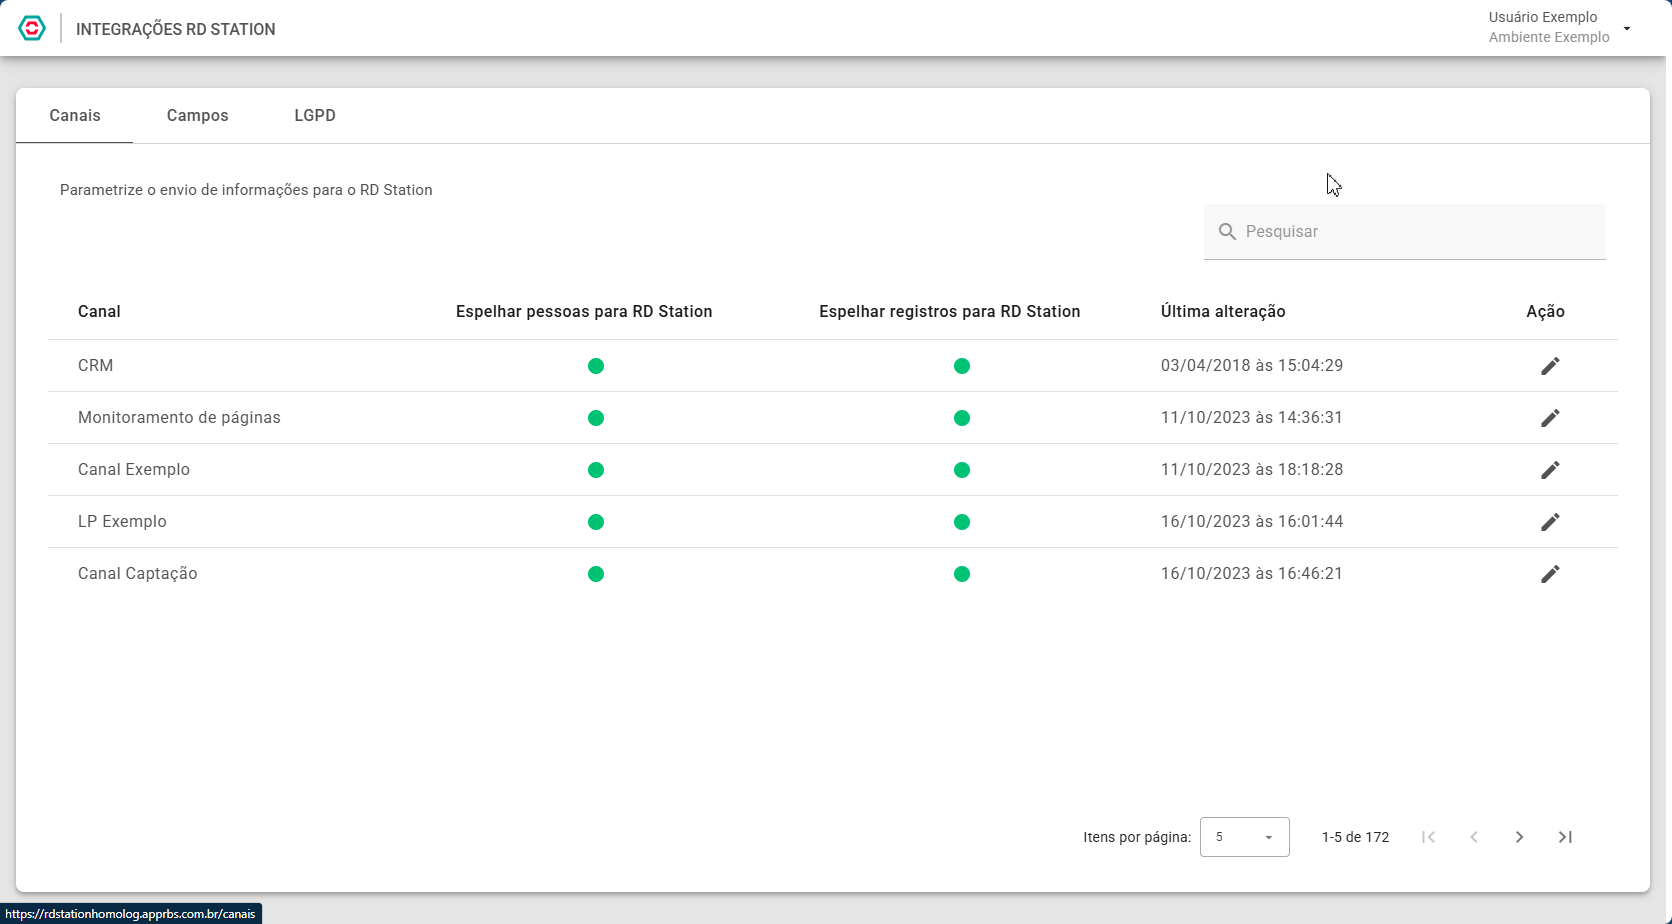Open the items per page dropdown
Viewport: 1672px width, 924px height.
pyautogui.click(x=1244, y=837)
